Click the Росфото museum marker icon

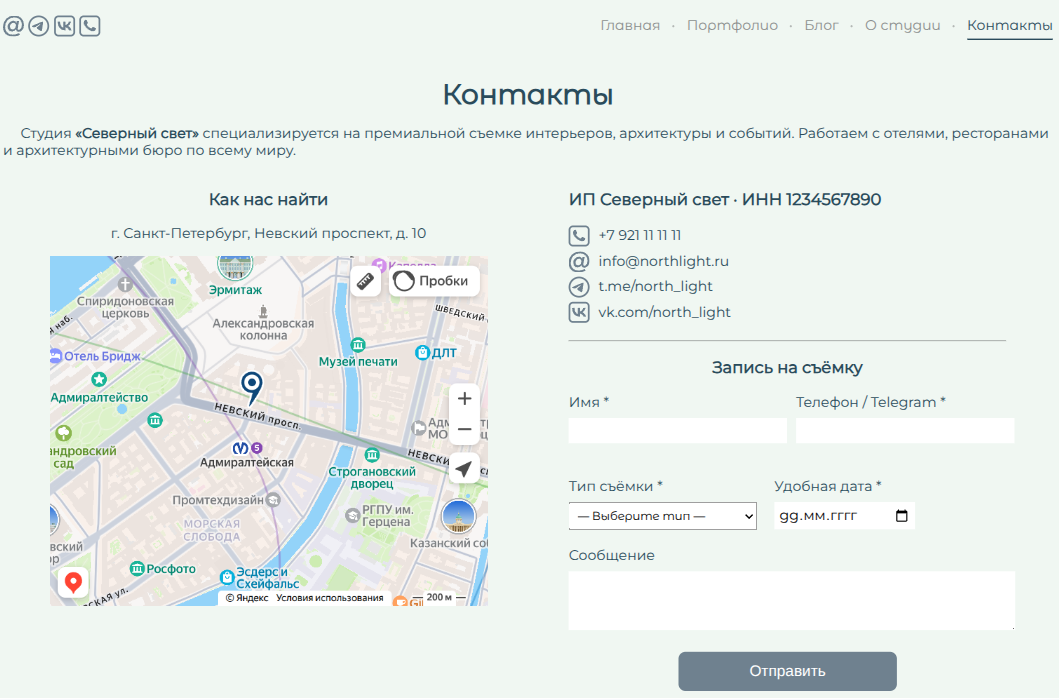click(x=137, y=568)
